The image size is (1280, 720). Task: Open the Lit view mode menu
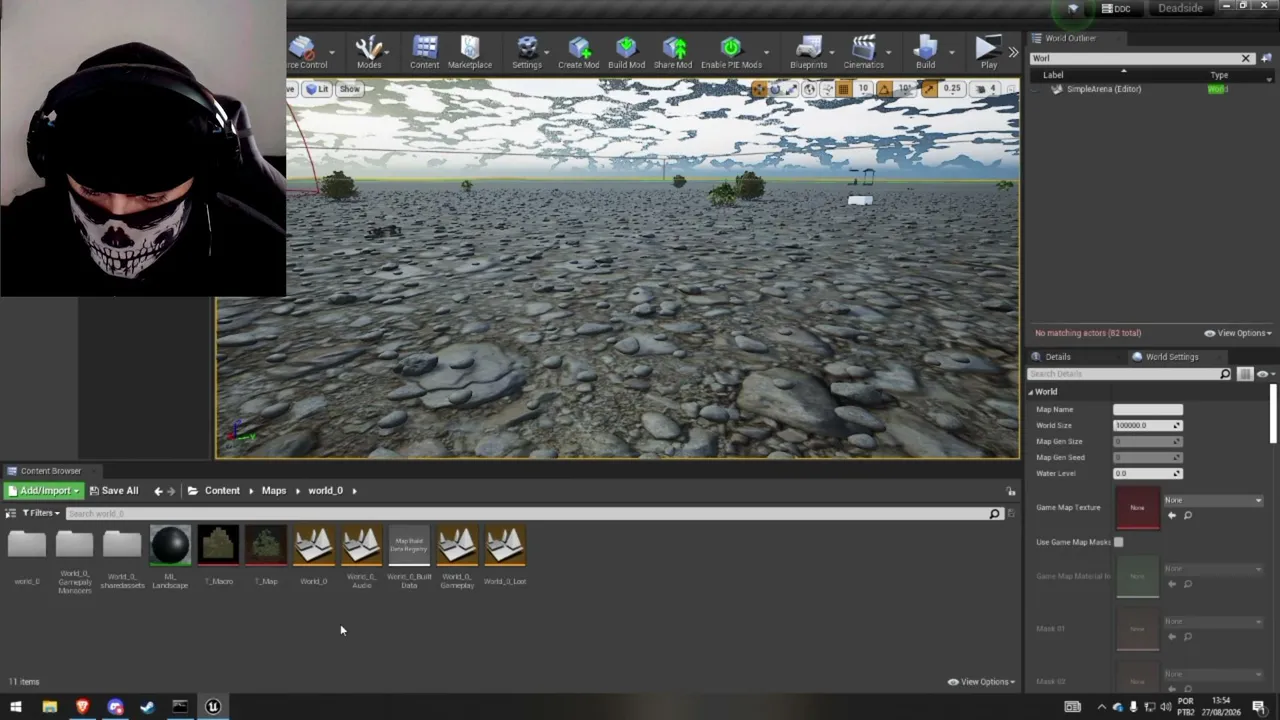pyautogui.click(x=318, y=89)
